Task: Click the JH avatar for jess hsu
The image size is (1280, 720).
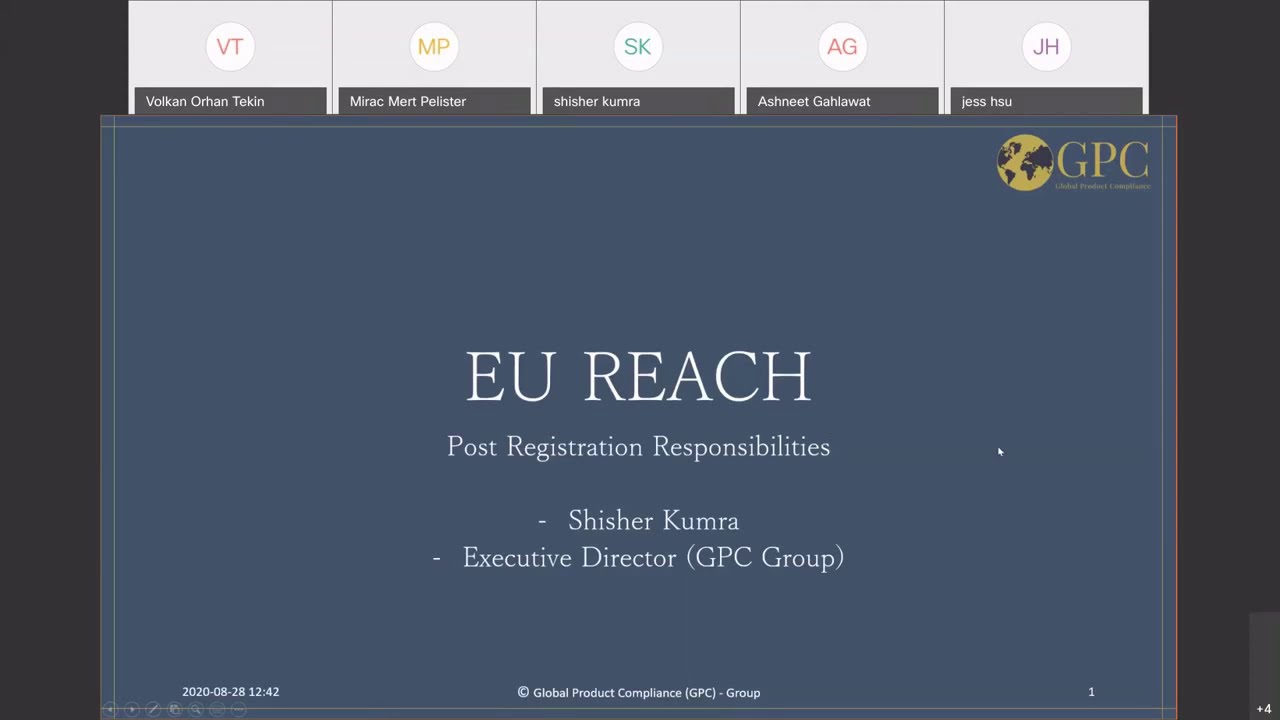Action: 1046,47
